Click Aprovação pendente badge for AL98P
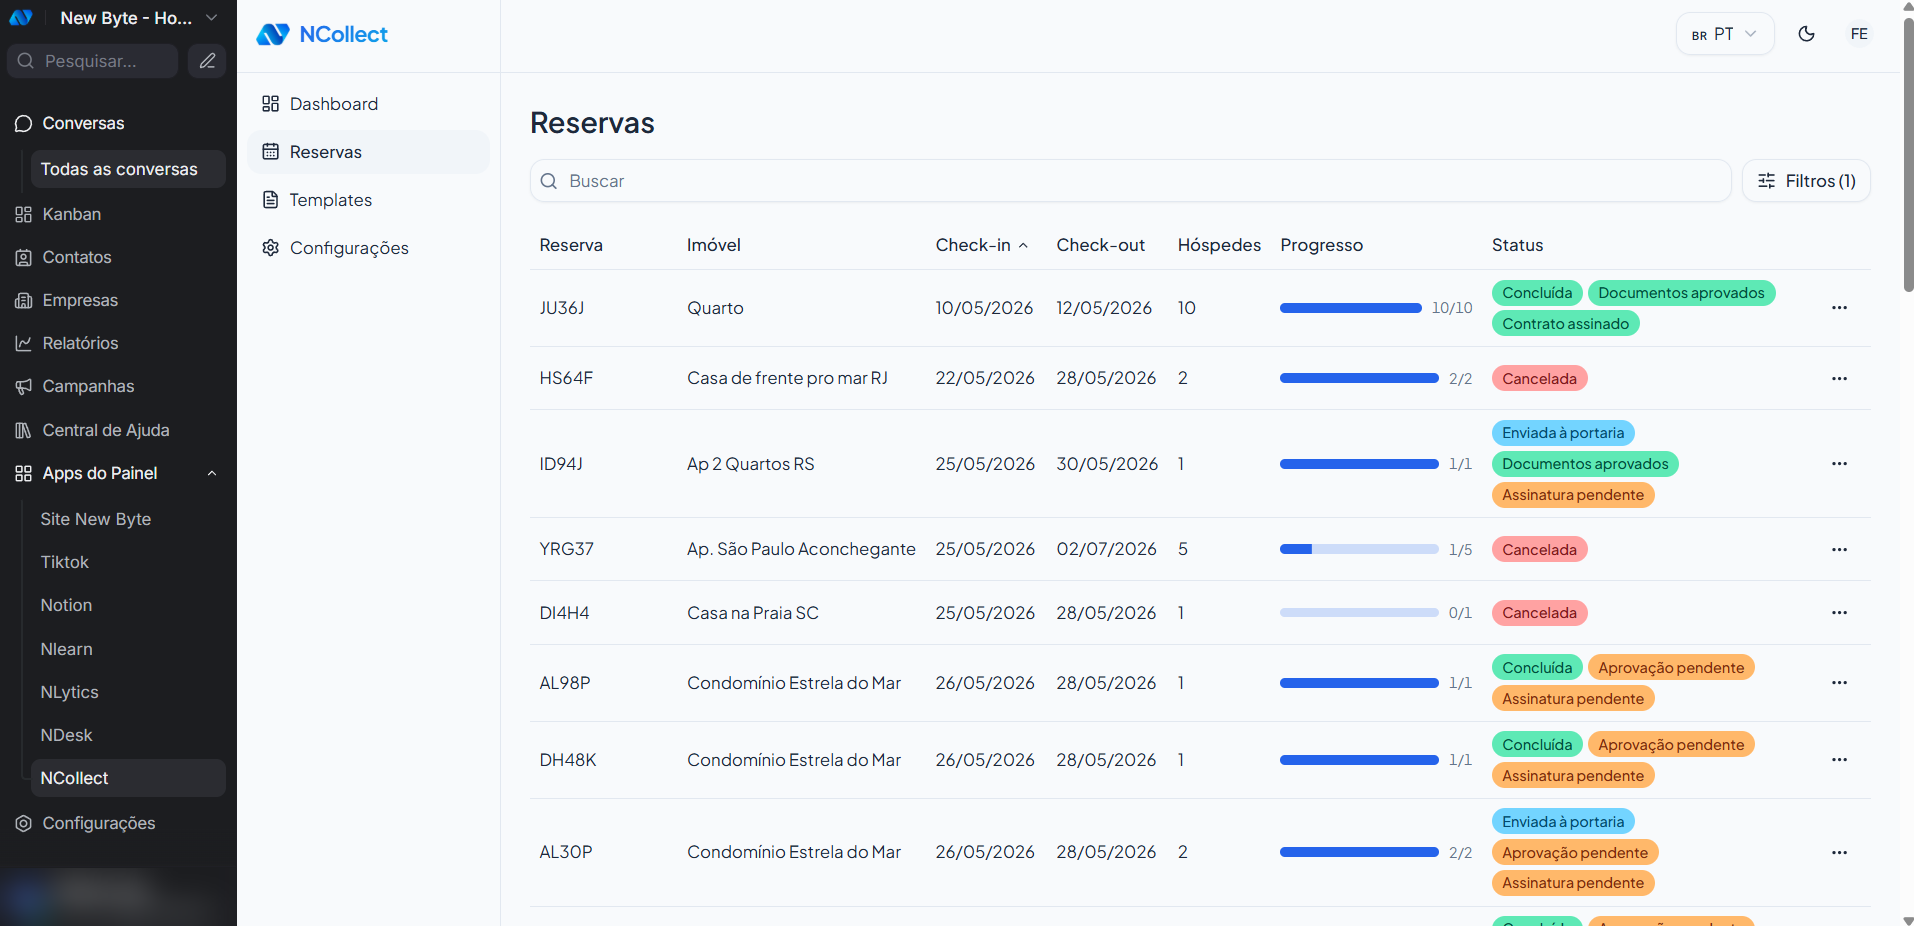 [1670, 668]
